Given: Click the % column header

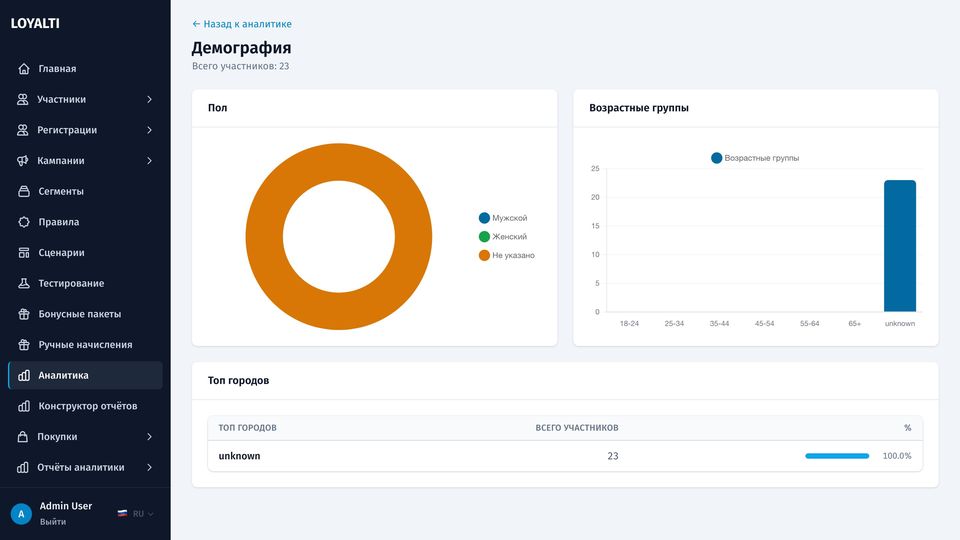Looking at the screenshot, I should tap(907, 427).
